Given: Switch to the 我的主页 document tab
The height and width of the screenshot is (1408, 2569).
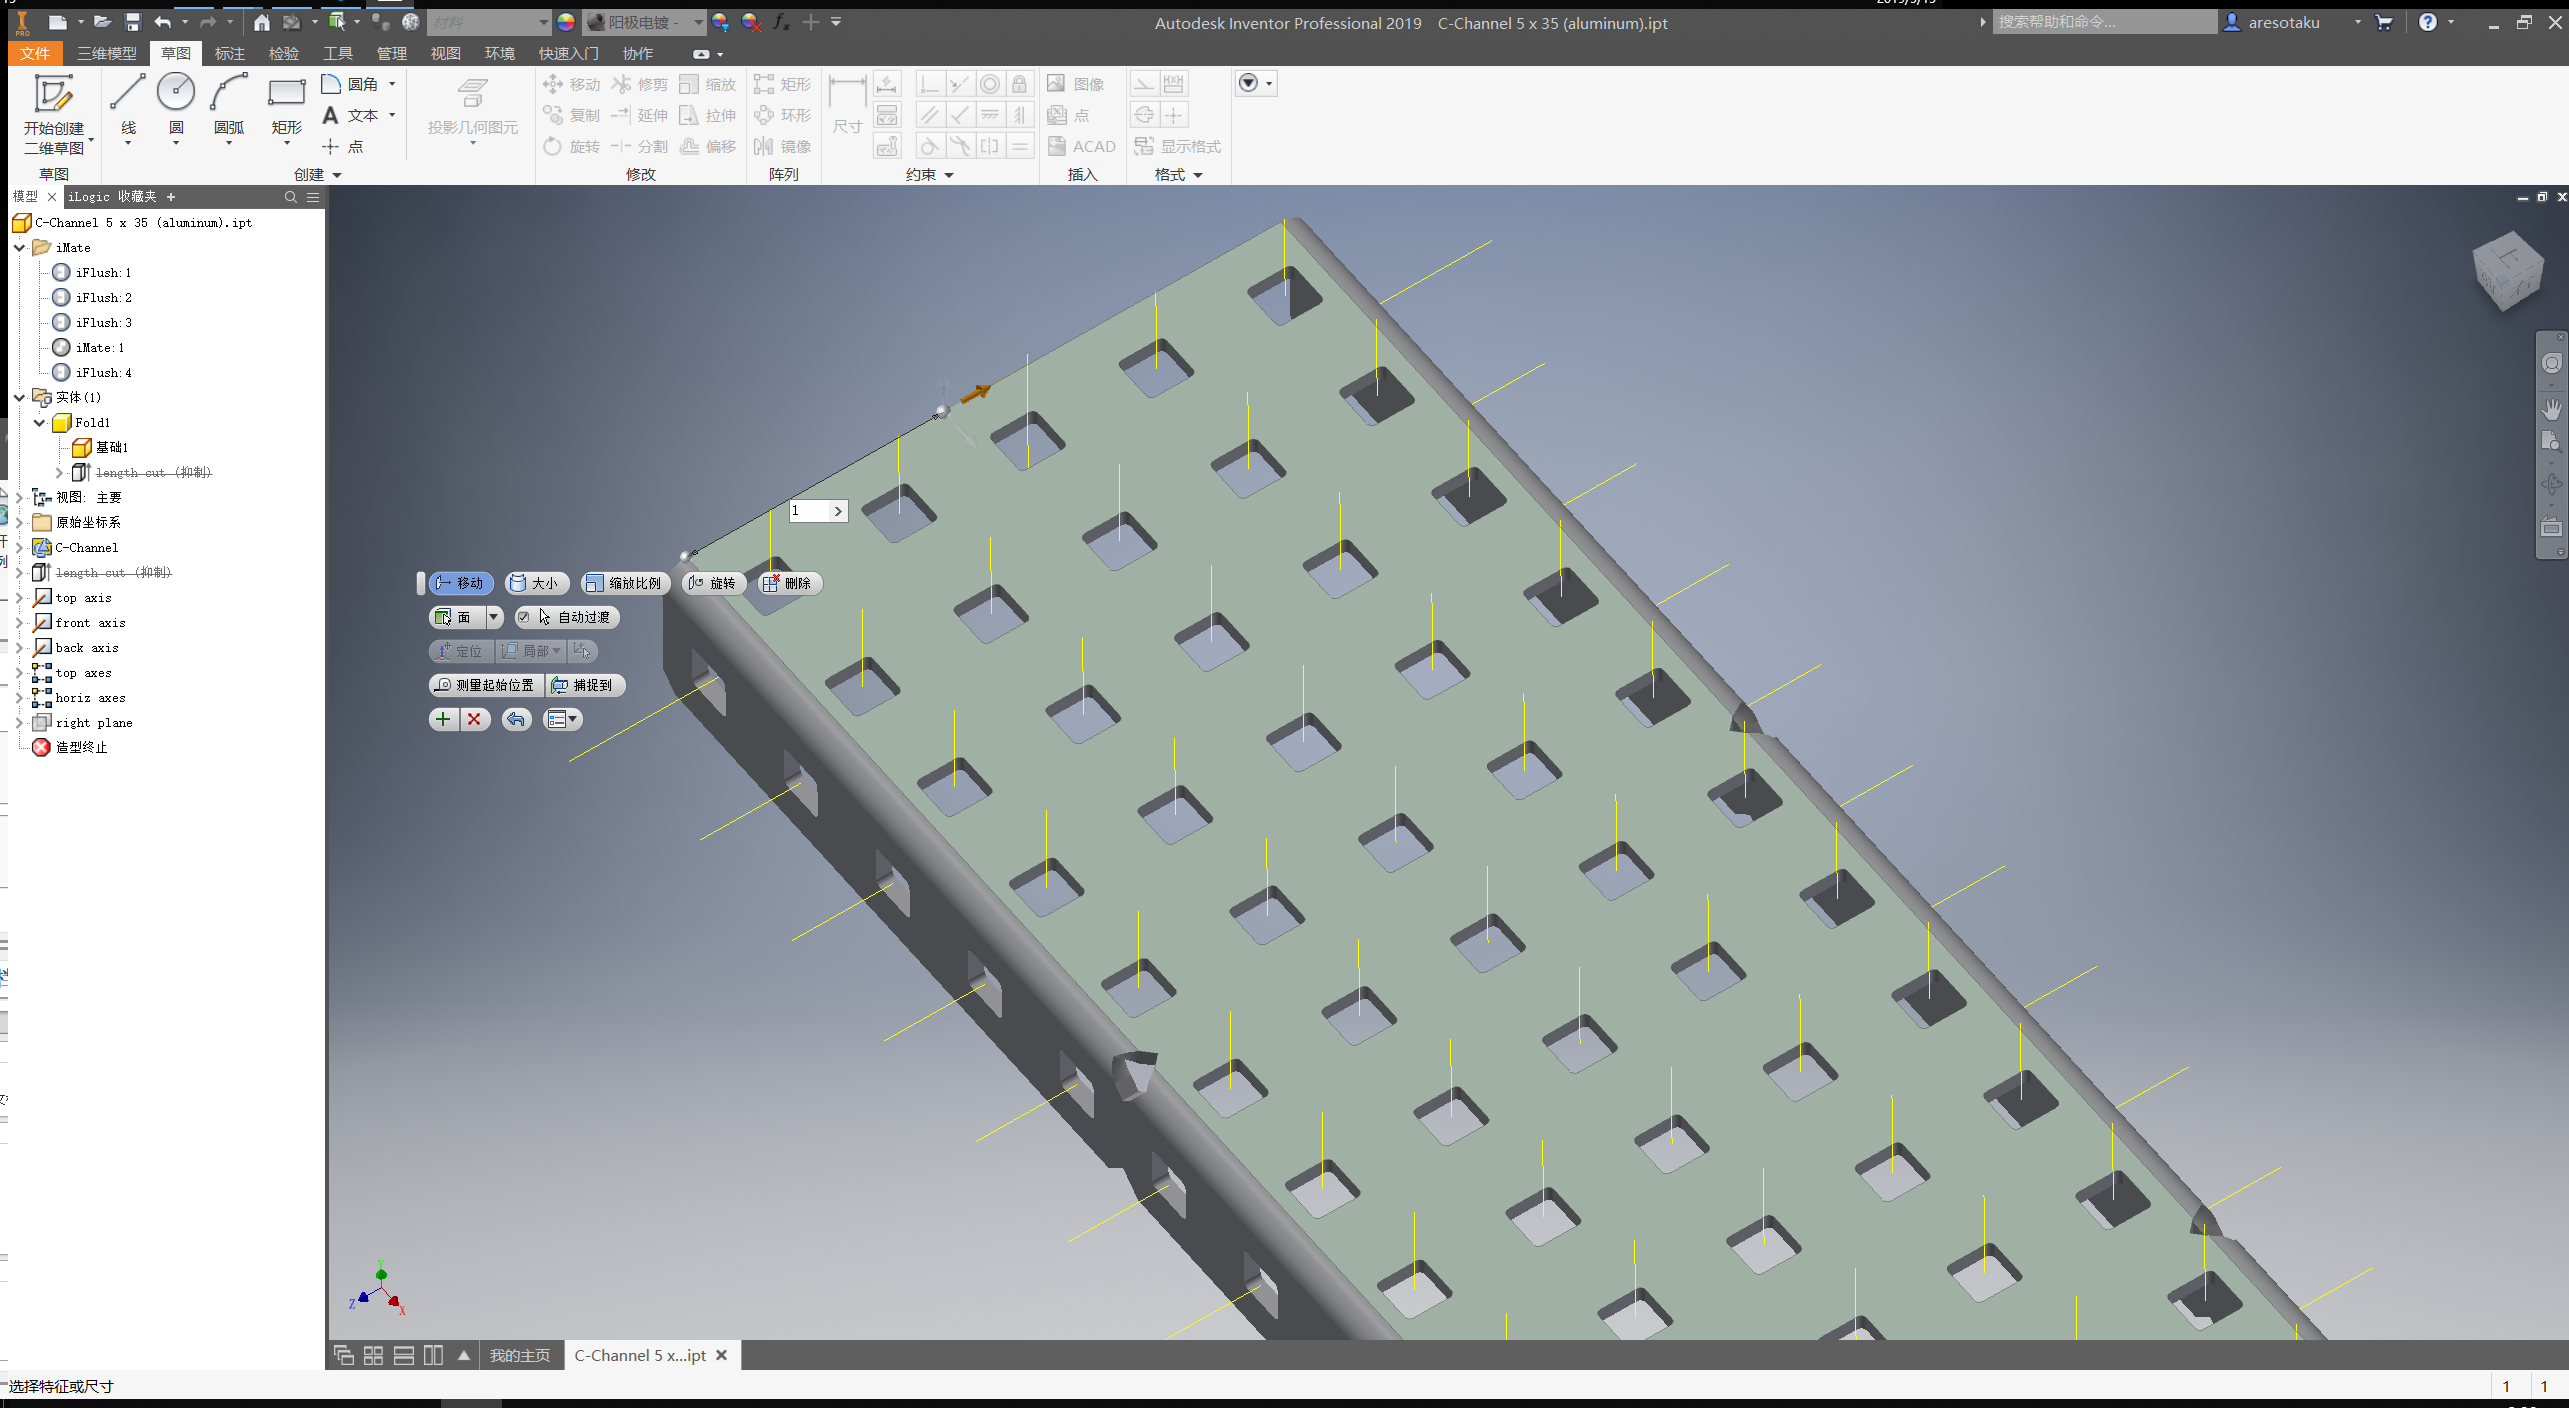Looking at the screenshot, I should [519, 1355].
